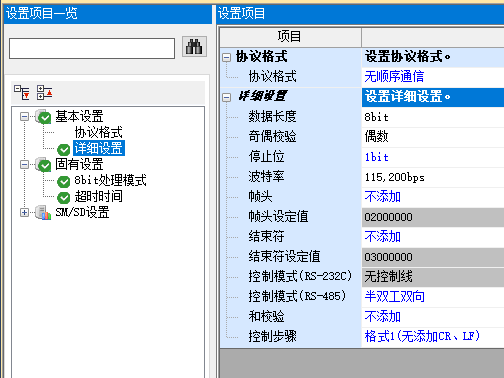Select 协议格式 in the tree
The width and height of the screenshot is (504, 378).
98,132
